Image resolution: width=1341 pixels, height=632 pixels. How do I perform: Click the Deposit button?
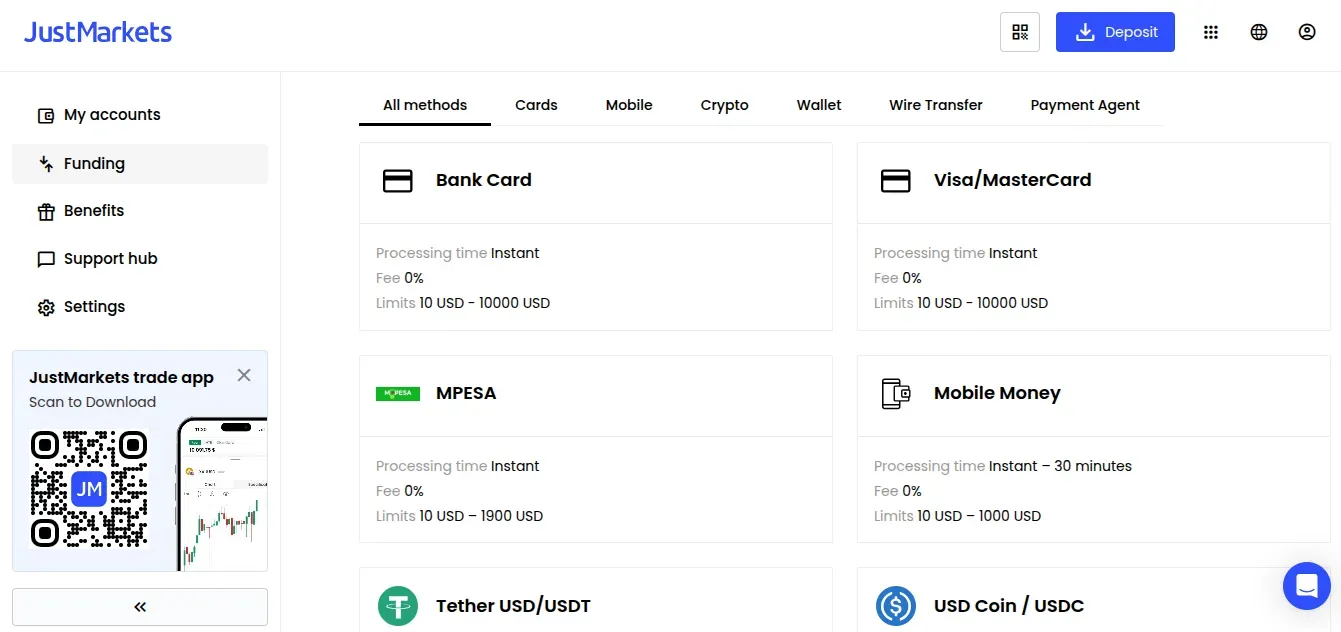pos(1115,32)
